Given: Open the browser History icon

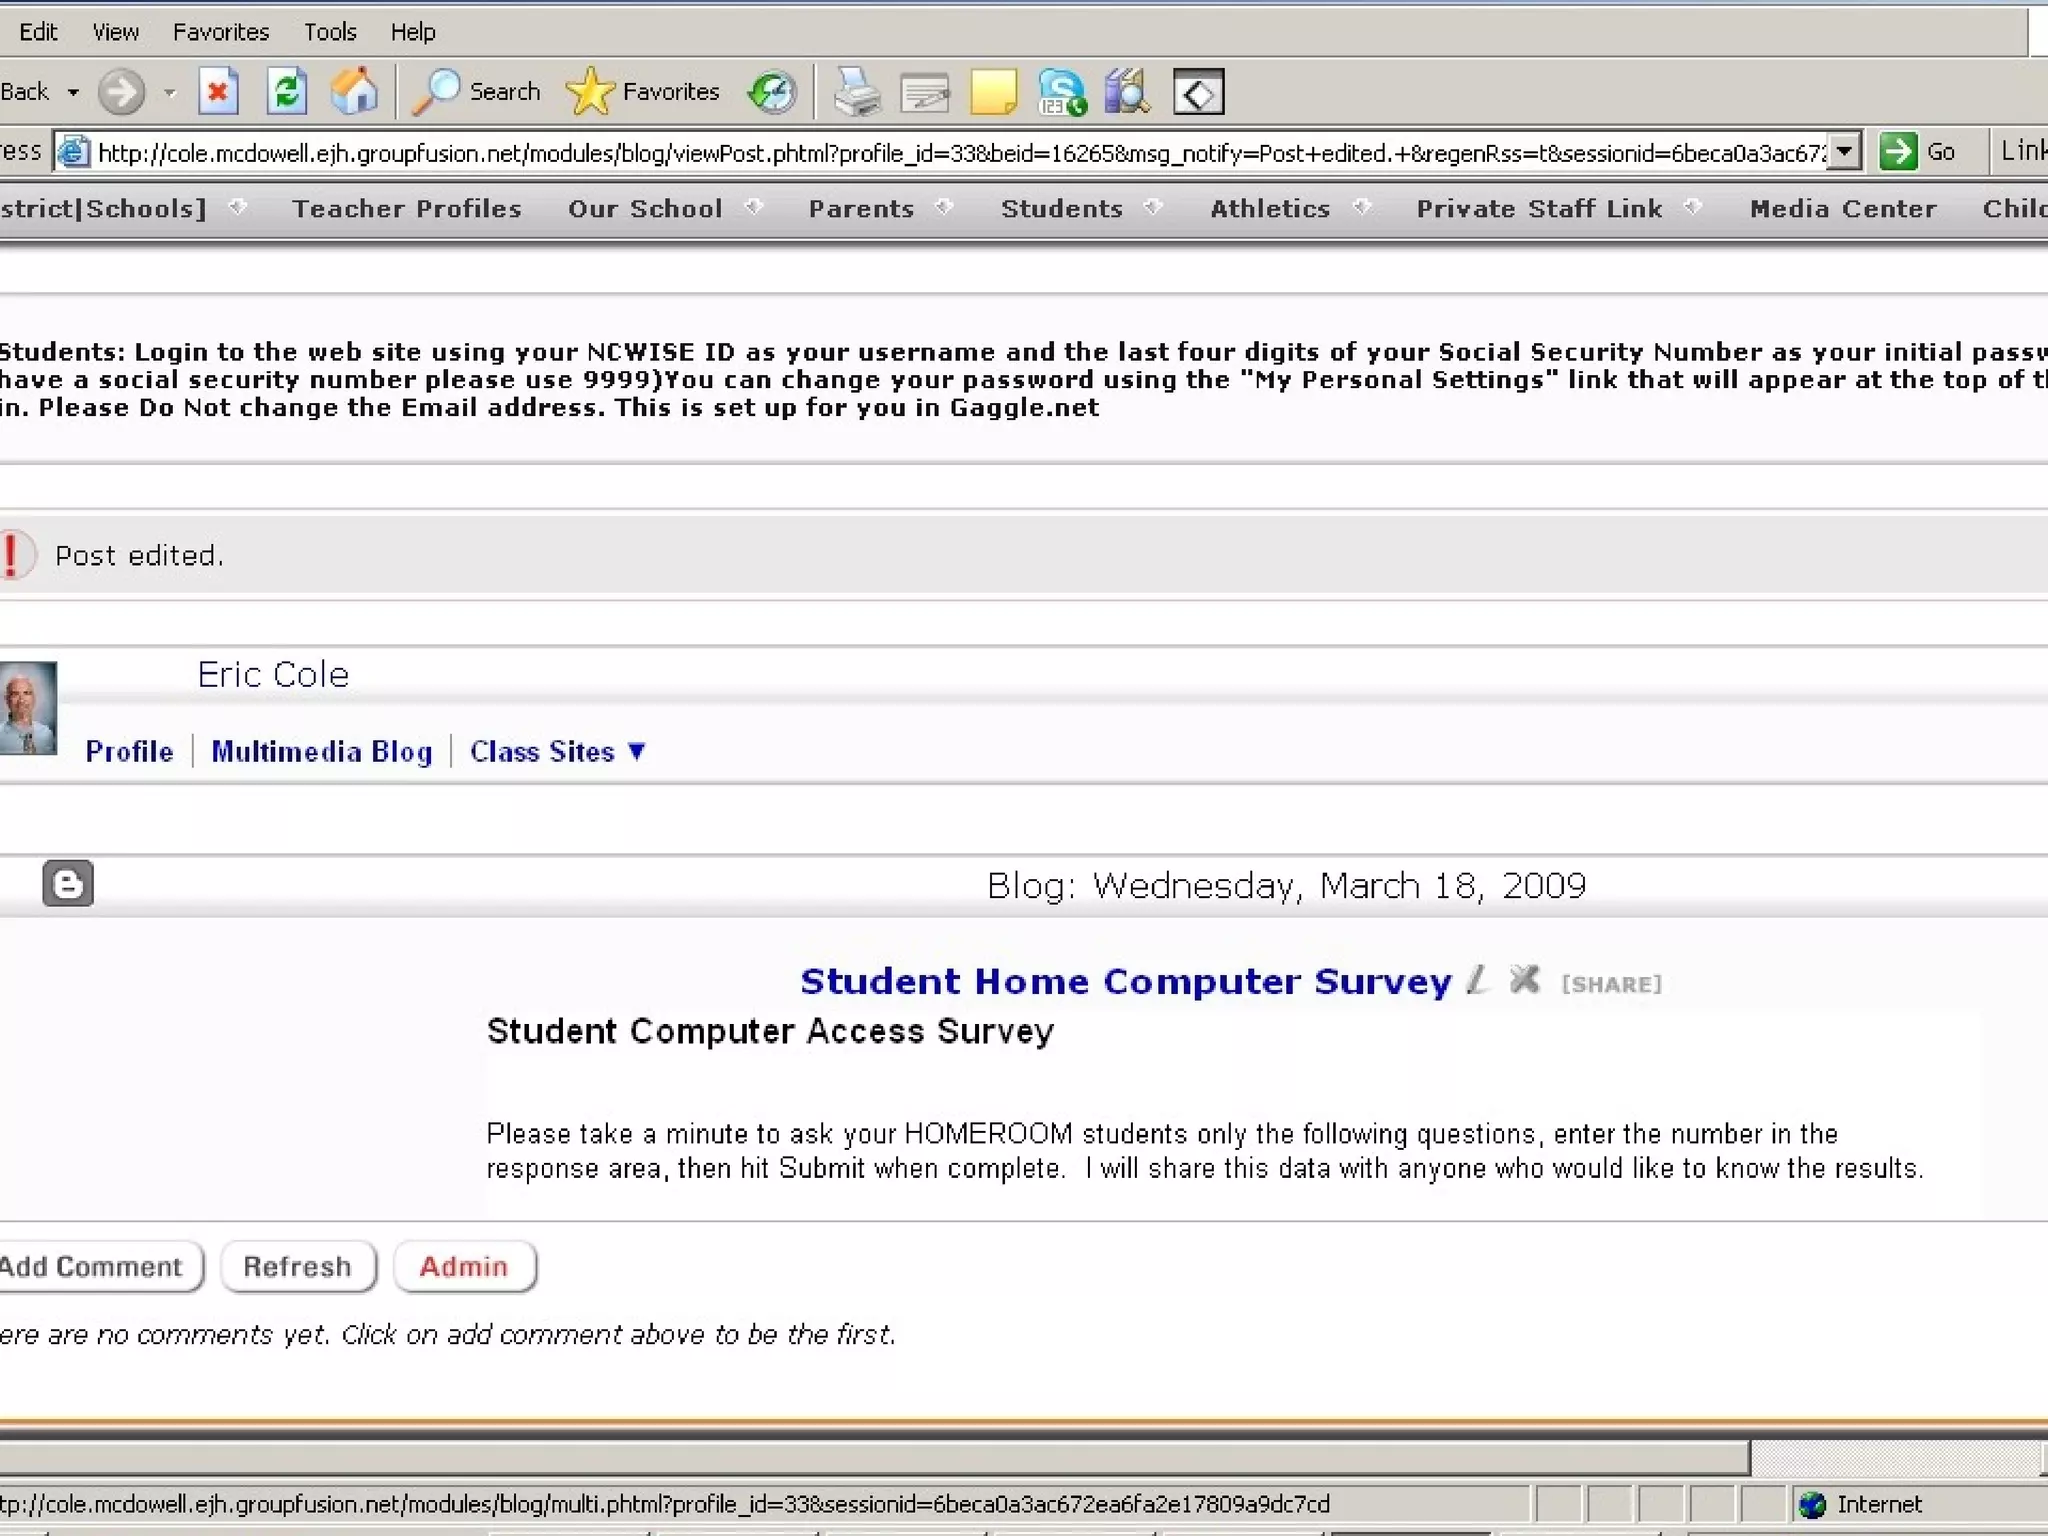Looking at the screenshot, I should coord(771,92).
